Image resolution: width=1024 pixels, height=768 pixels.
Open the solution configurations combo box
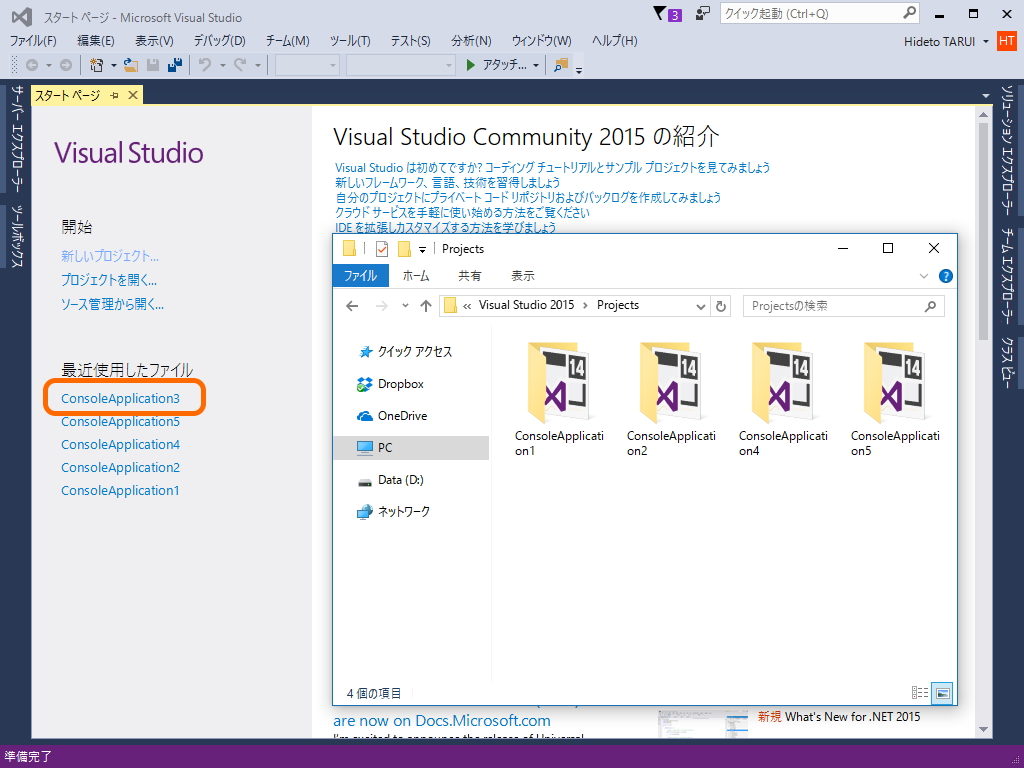307,65
